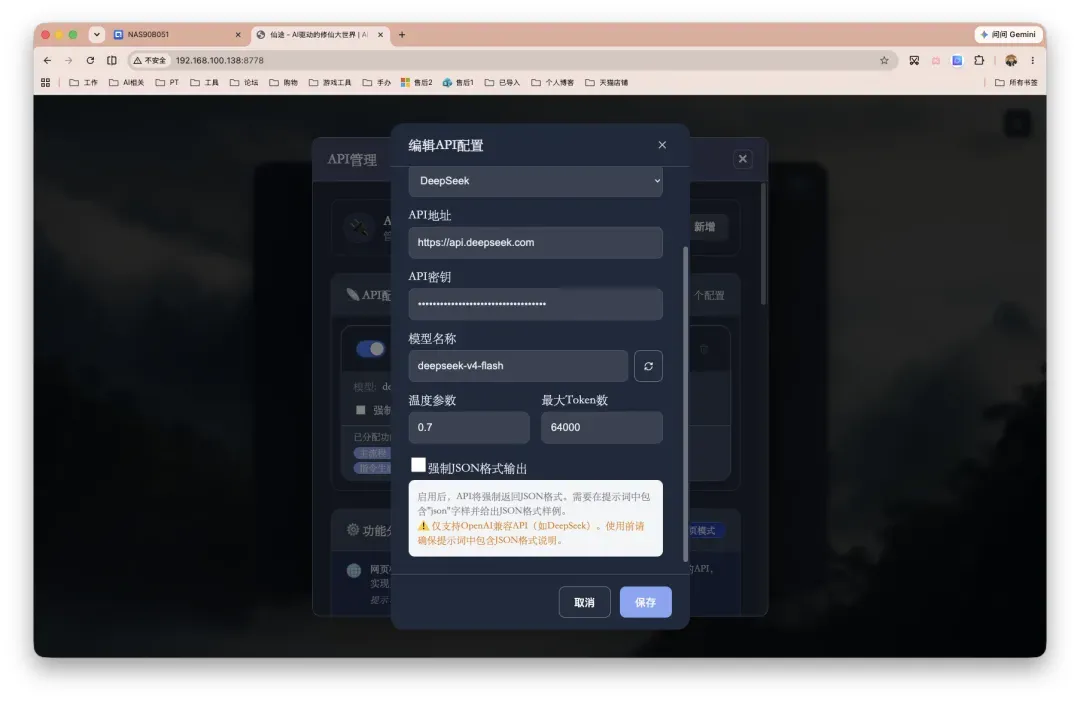
Task: Click the 温度参数 field showing 0.7
Action: 469,427
